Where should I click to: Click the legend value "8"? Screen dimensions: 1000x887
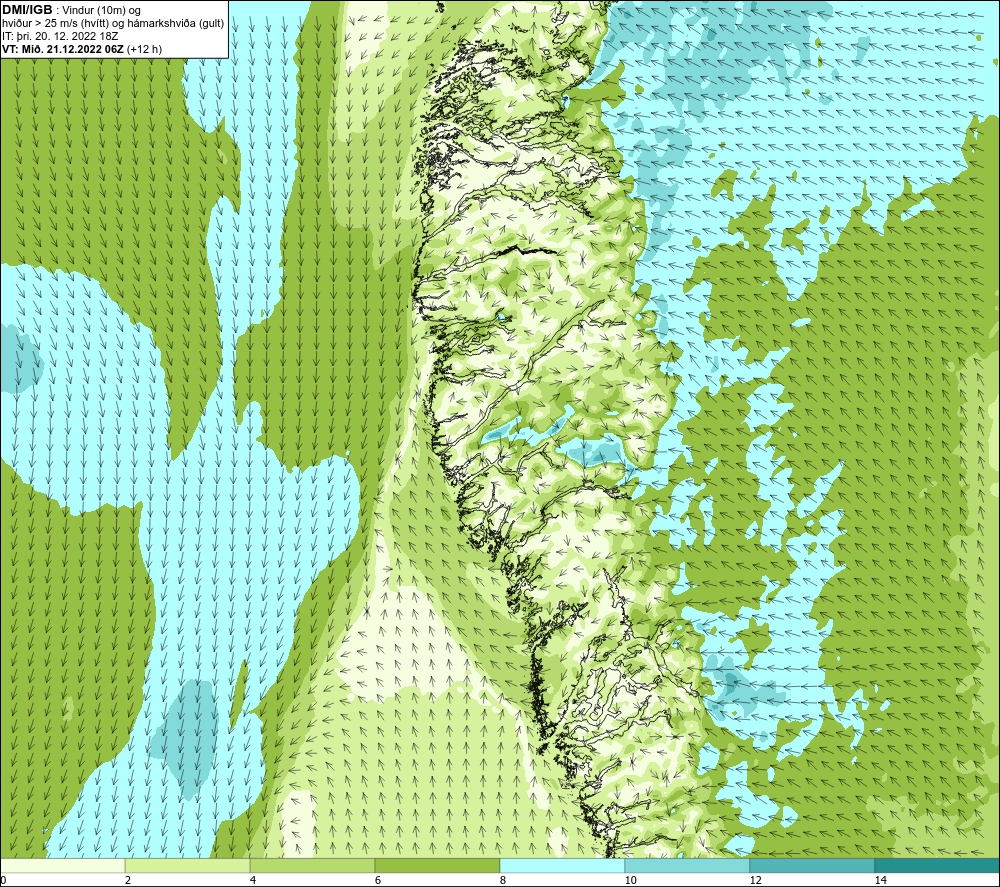[x=503, y=880]
